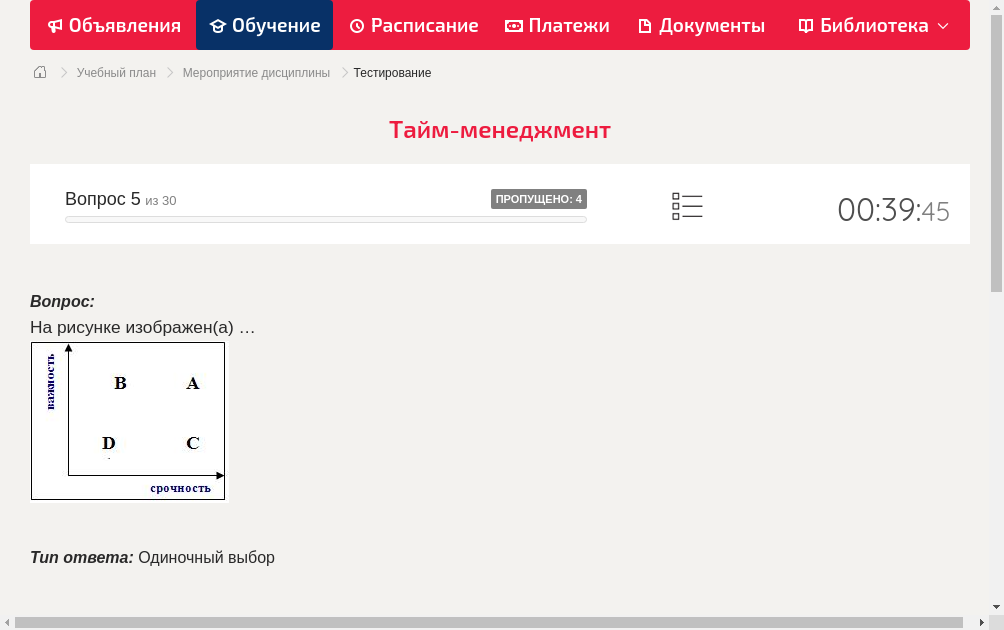Click the countdown timer 00:39:45
The width and height of the screenshot is (1004, 630).
(x=893, y=209)
